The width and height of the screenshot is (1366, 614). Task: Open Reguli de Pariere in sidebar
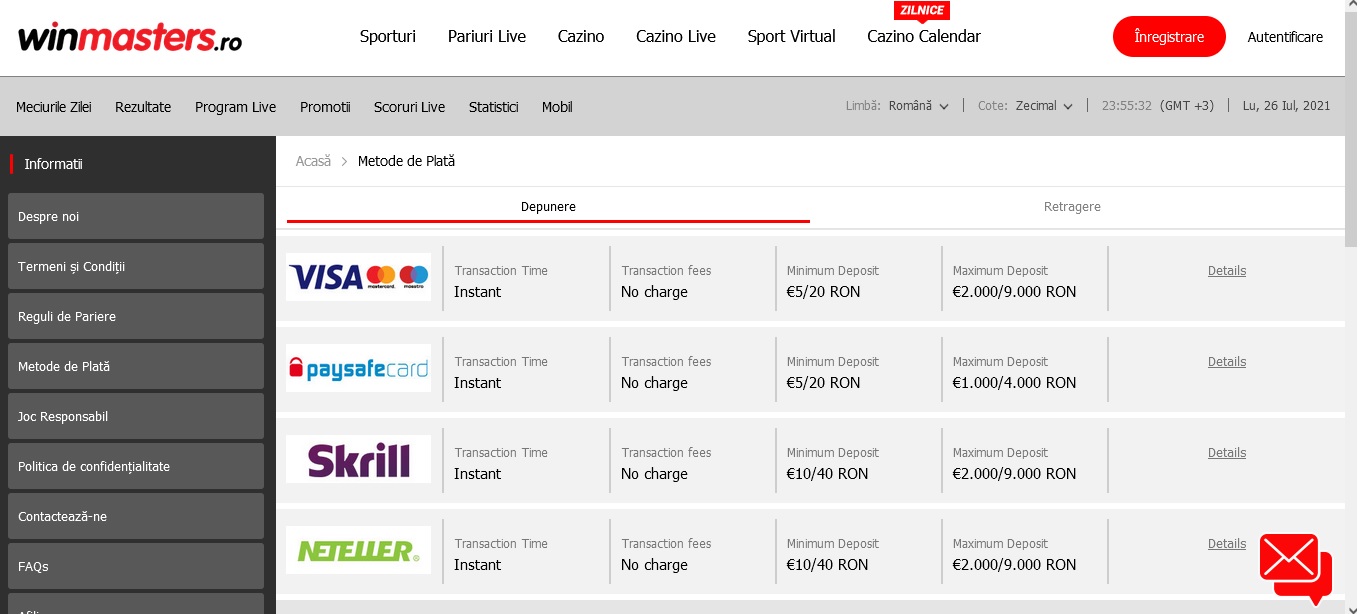(x=136, y=316)
